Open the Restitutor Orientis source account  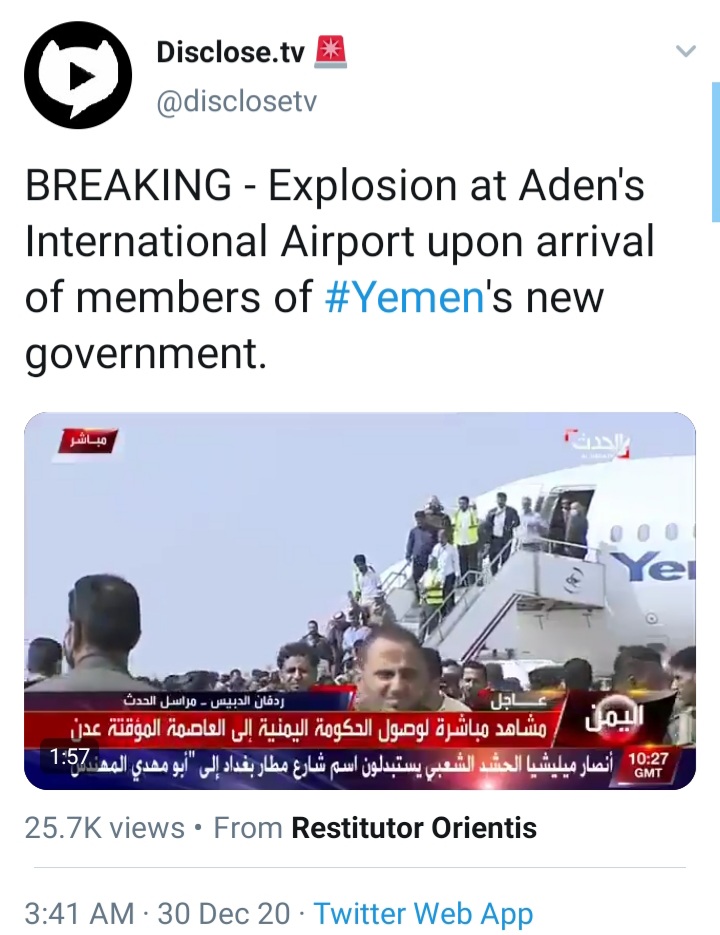pyautogui.click(x=414, y=828)
